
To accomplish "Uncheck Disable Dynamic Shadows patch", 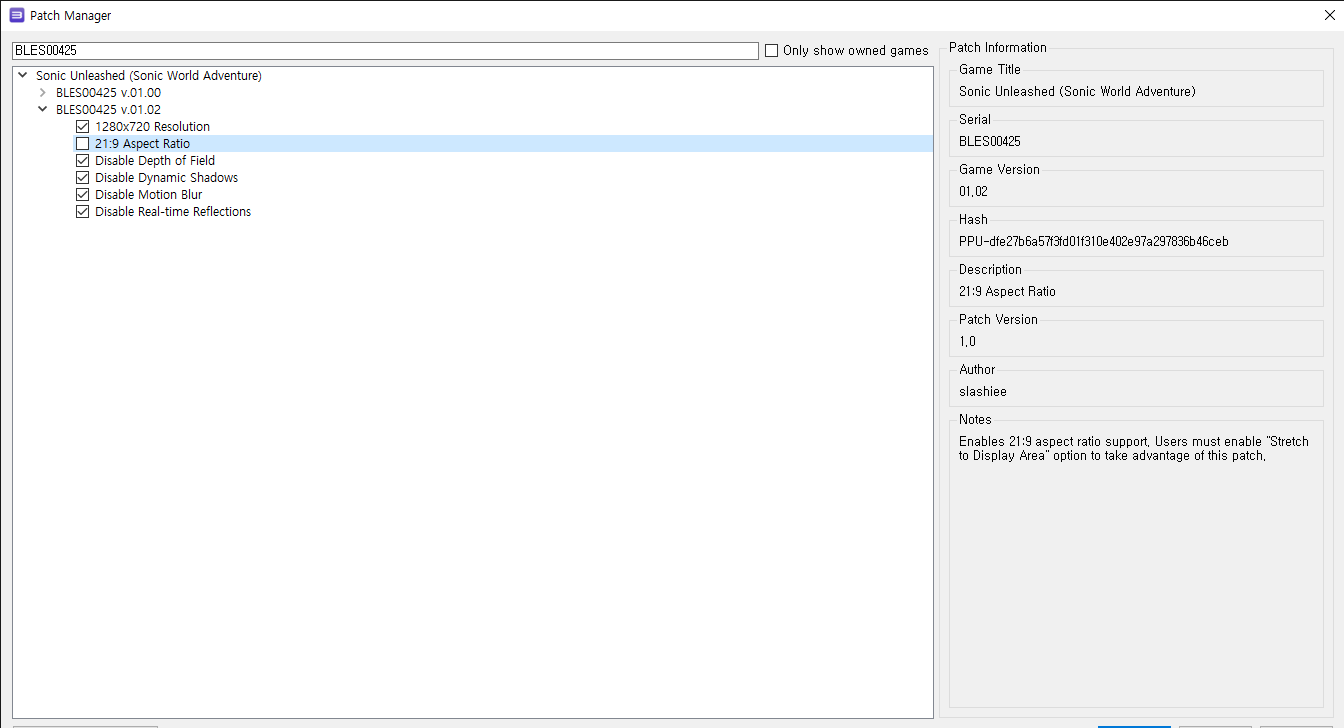I will pyautogui.click(x=83, y=178).
